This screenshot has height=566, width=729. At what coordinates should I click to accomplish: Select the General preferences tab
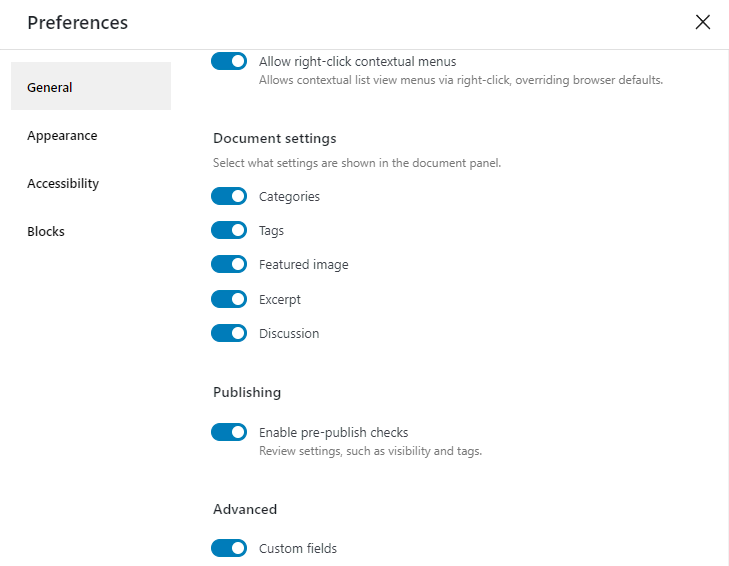click(91, 87)
